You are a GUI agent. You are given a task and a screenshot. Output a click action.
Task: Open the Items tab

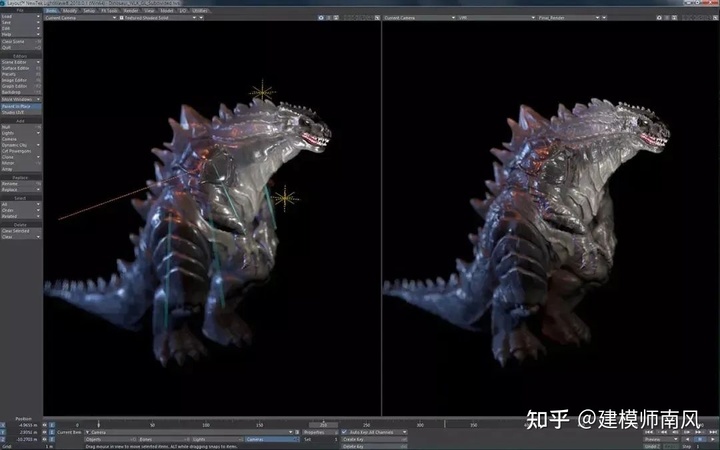tap(52, 11)
